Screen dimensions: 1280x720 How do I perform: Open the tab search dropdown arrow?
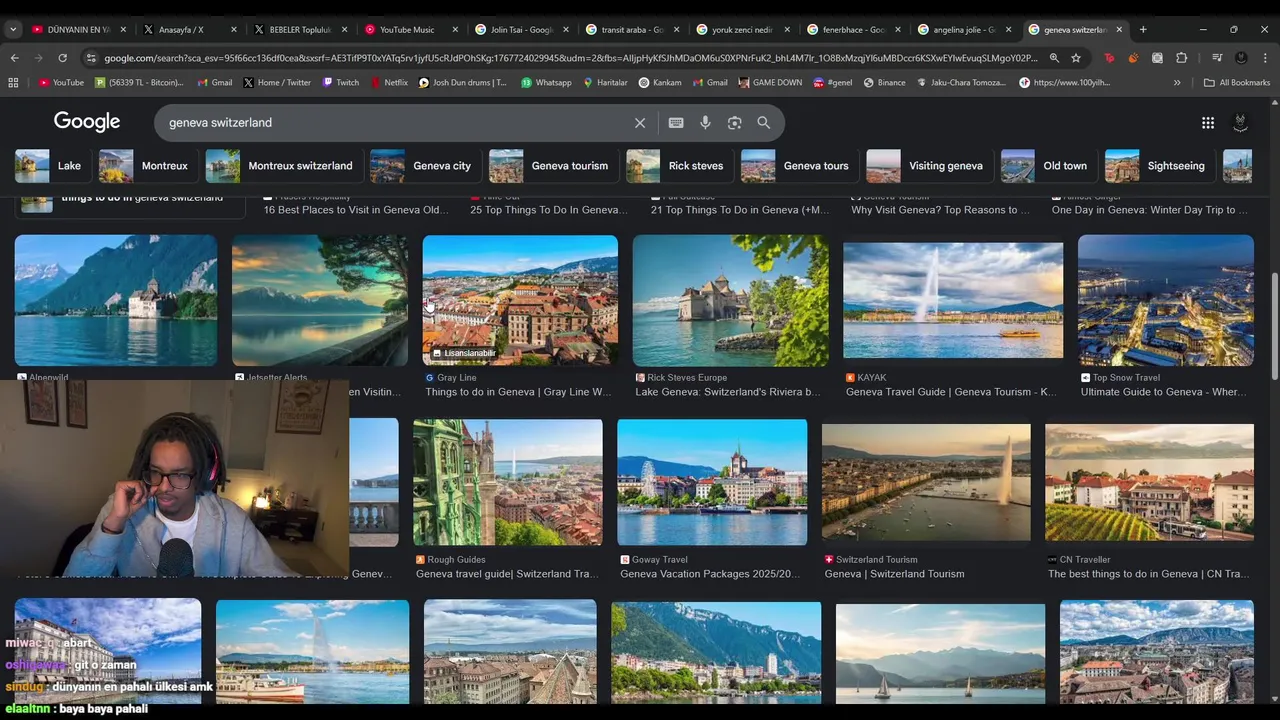13,30
